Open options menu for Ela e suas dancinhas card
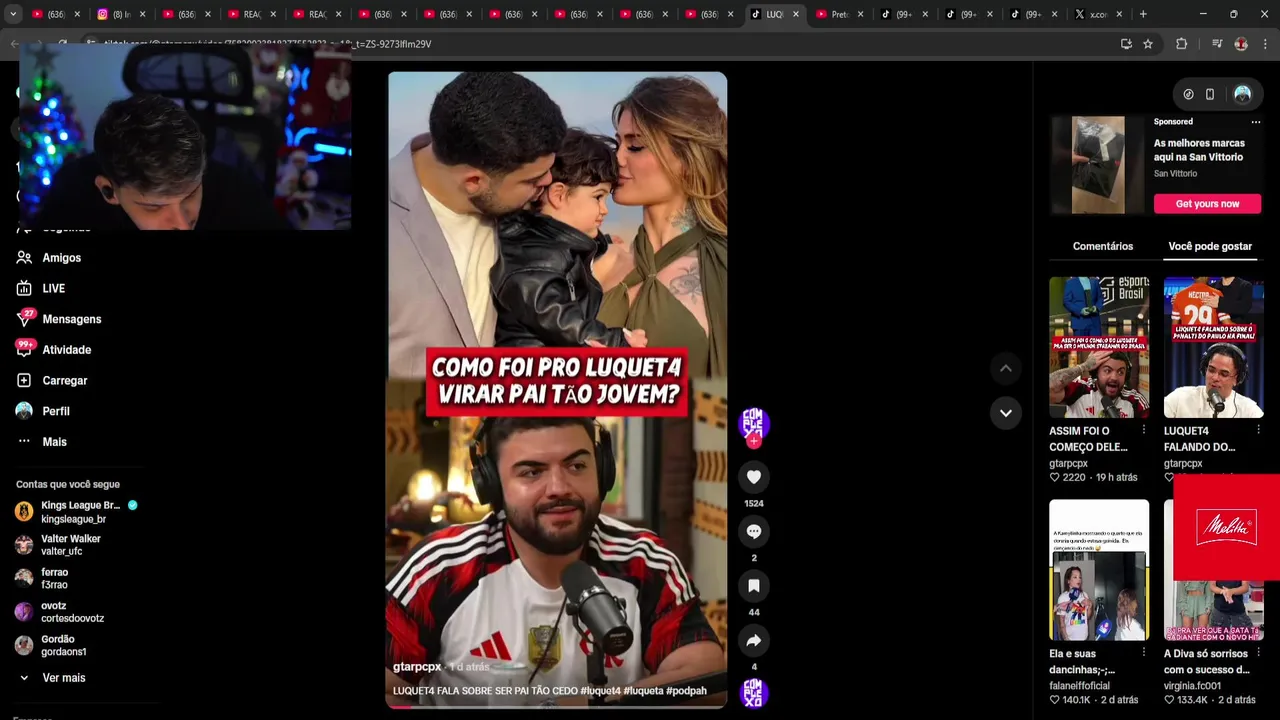Viewport: 1280px width, 720px height. coord(1144,653)
